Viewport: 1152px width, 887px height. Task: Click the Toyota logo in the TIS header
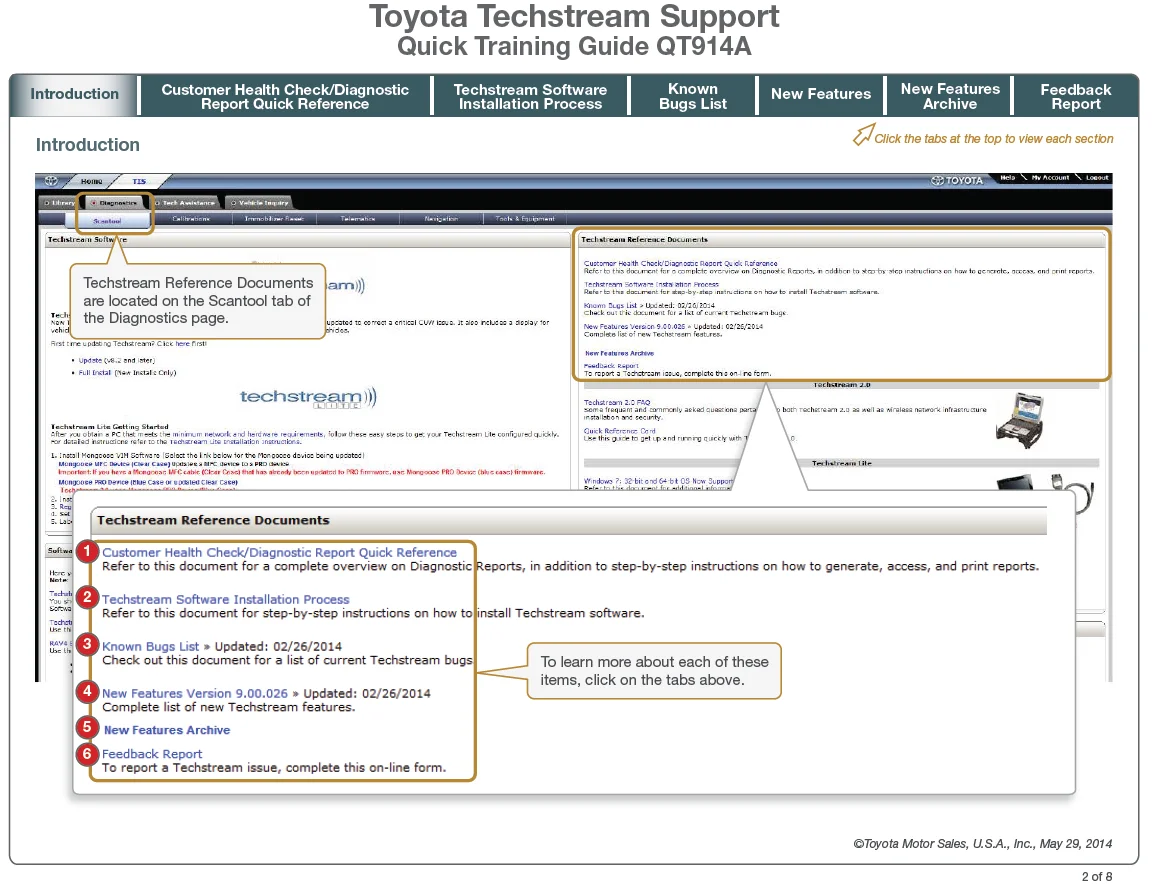pyautogui.click(x=956, y=180)
